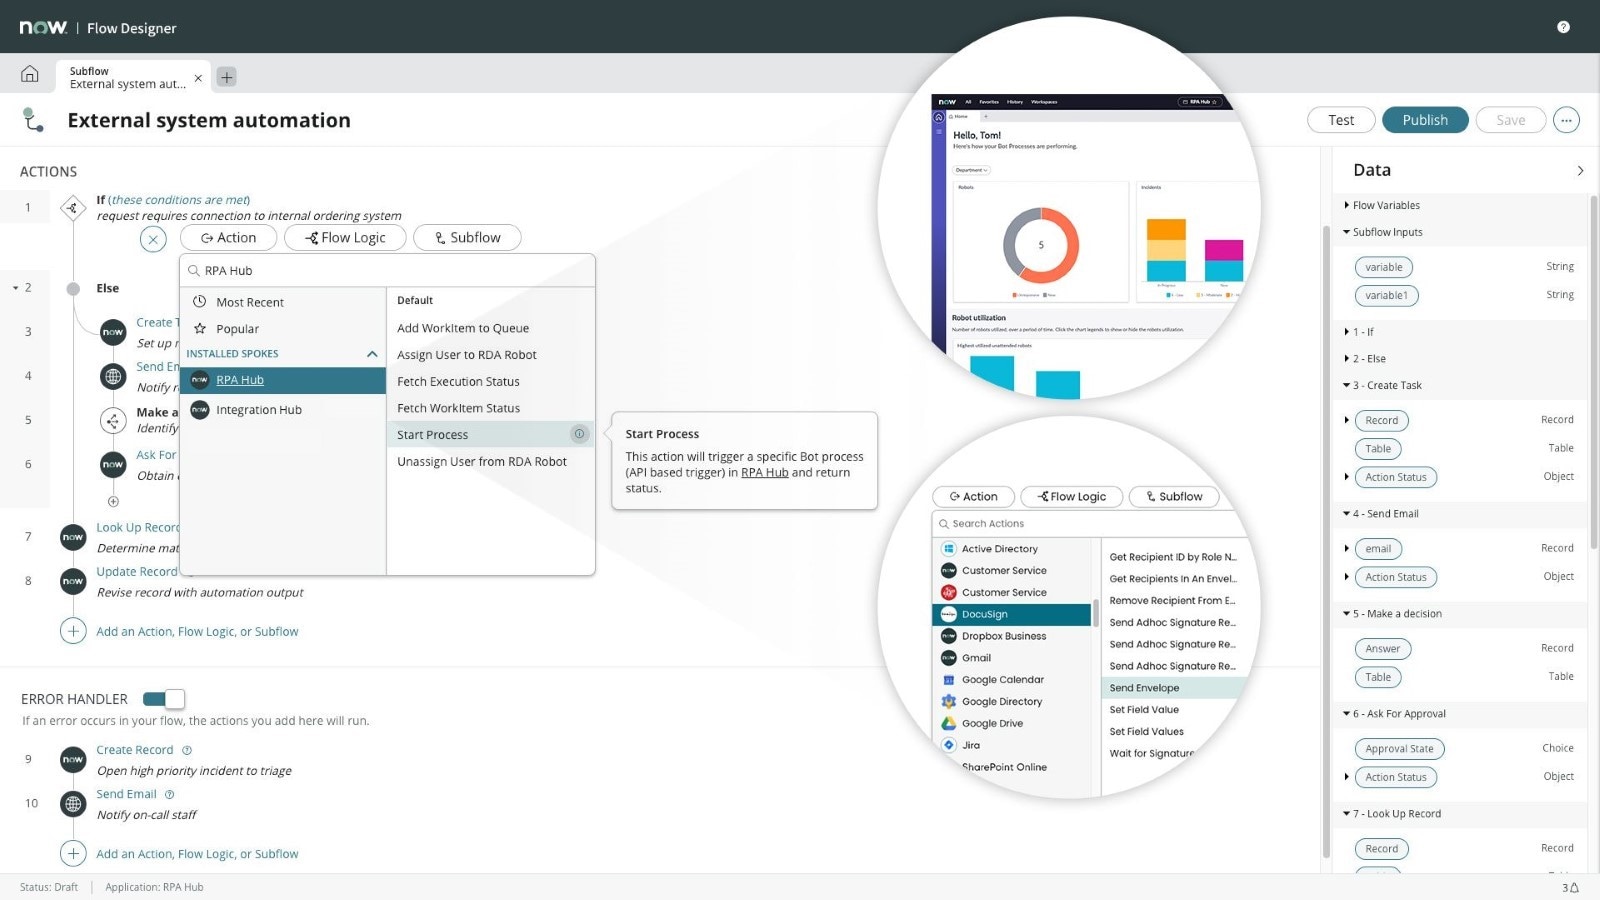Select the Answer data pill
Screen dimensions: 1600x900
[x=1383, y=649]
